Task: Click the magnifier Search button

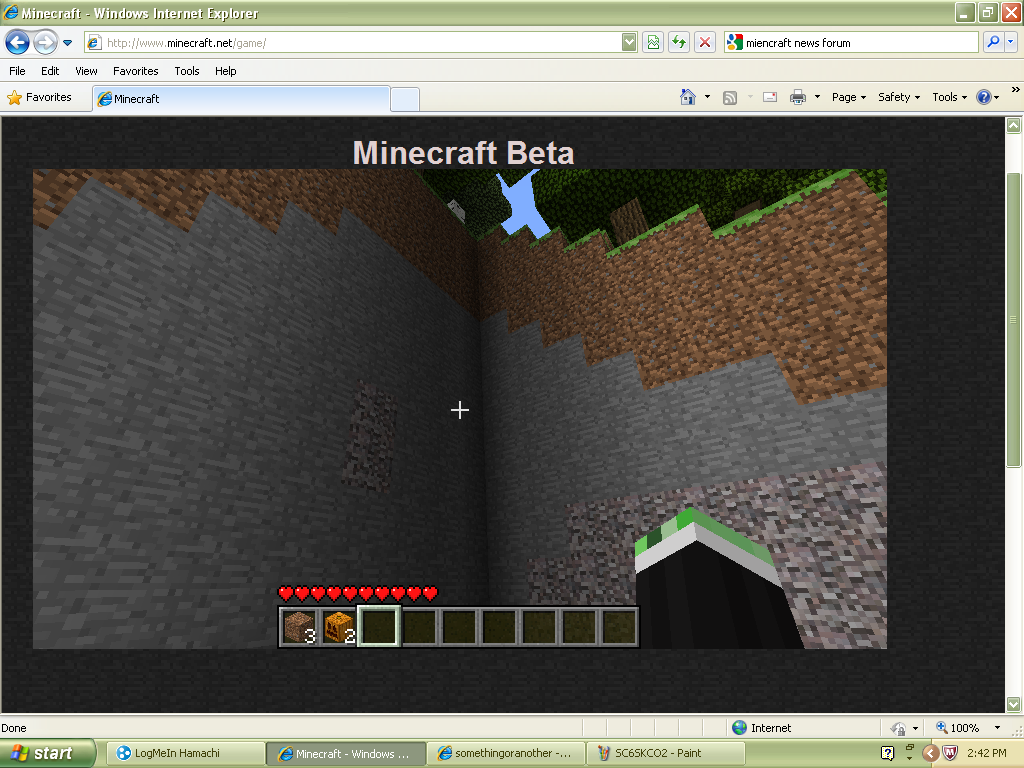Action: [x=993, y=42]
